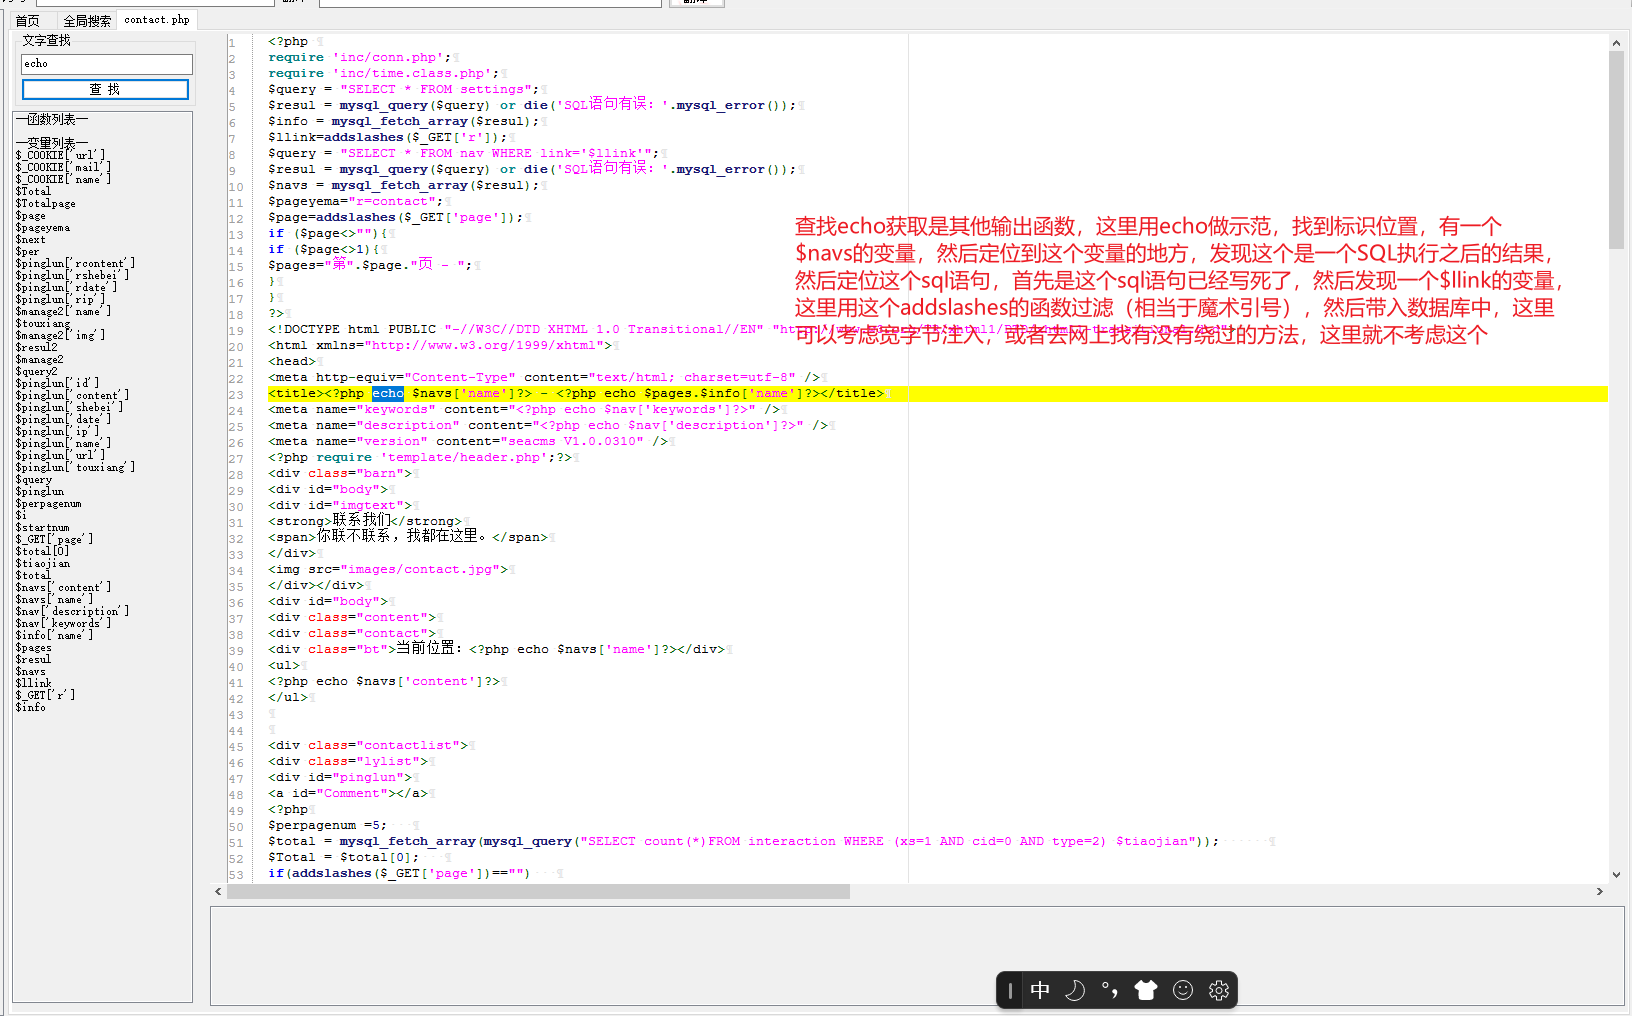The image size is (1632, 1016).
Task: Click the 翻译 translate button
Action: 696,2
